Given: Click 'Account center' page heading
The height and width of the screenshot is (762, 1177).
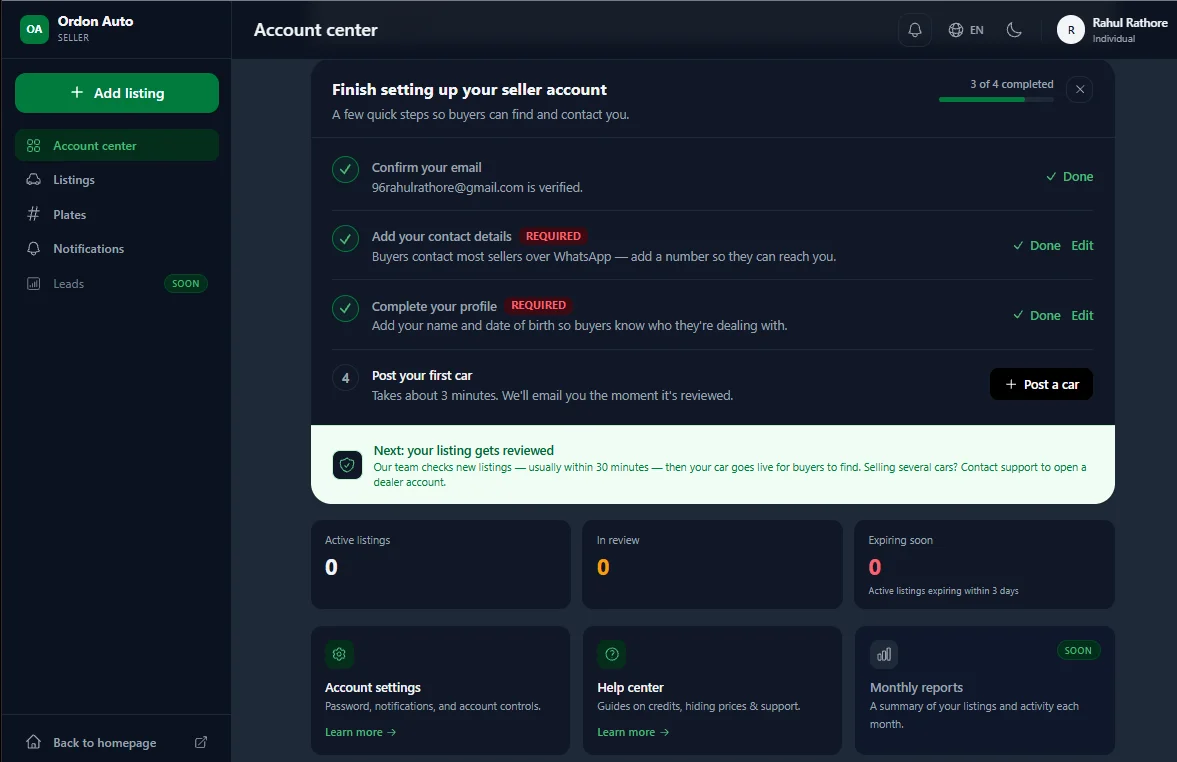Looking at the screenshot, I should tap(315, 30).
